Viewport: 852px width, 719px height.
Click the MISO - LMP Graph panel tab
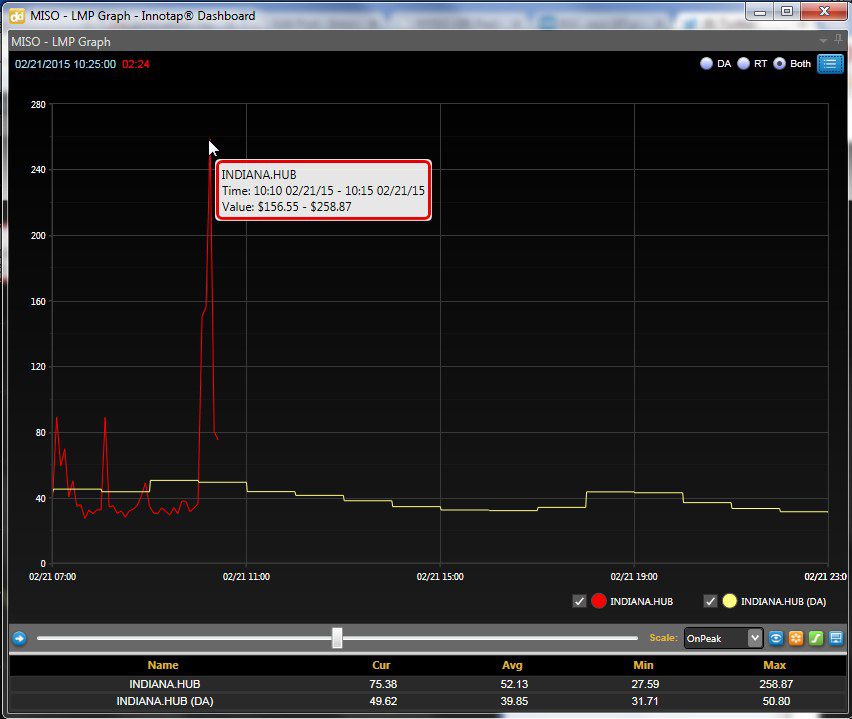61,42
